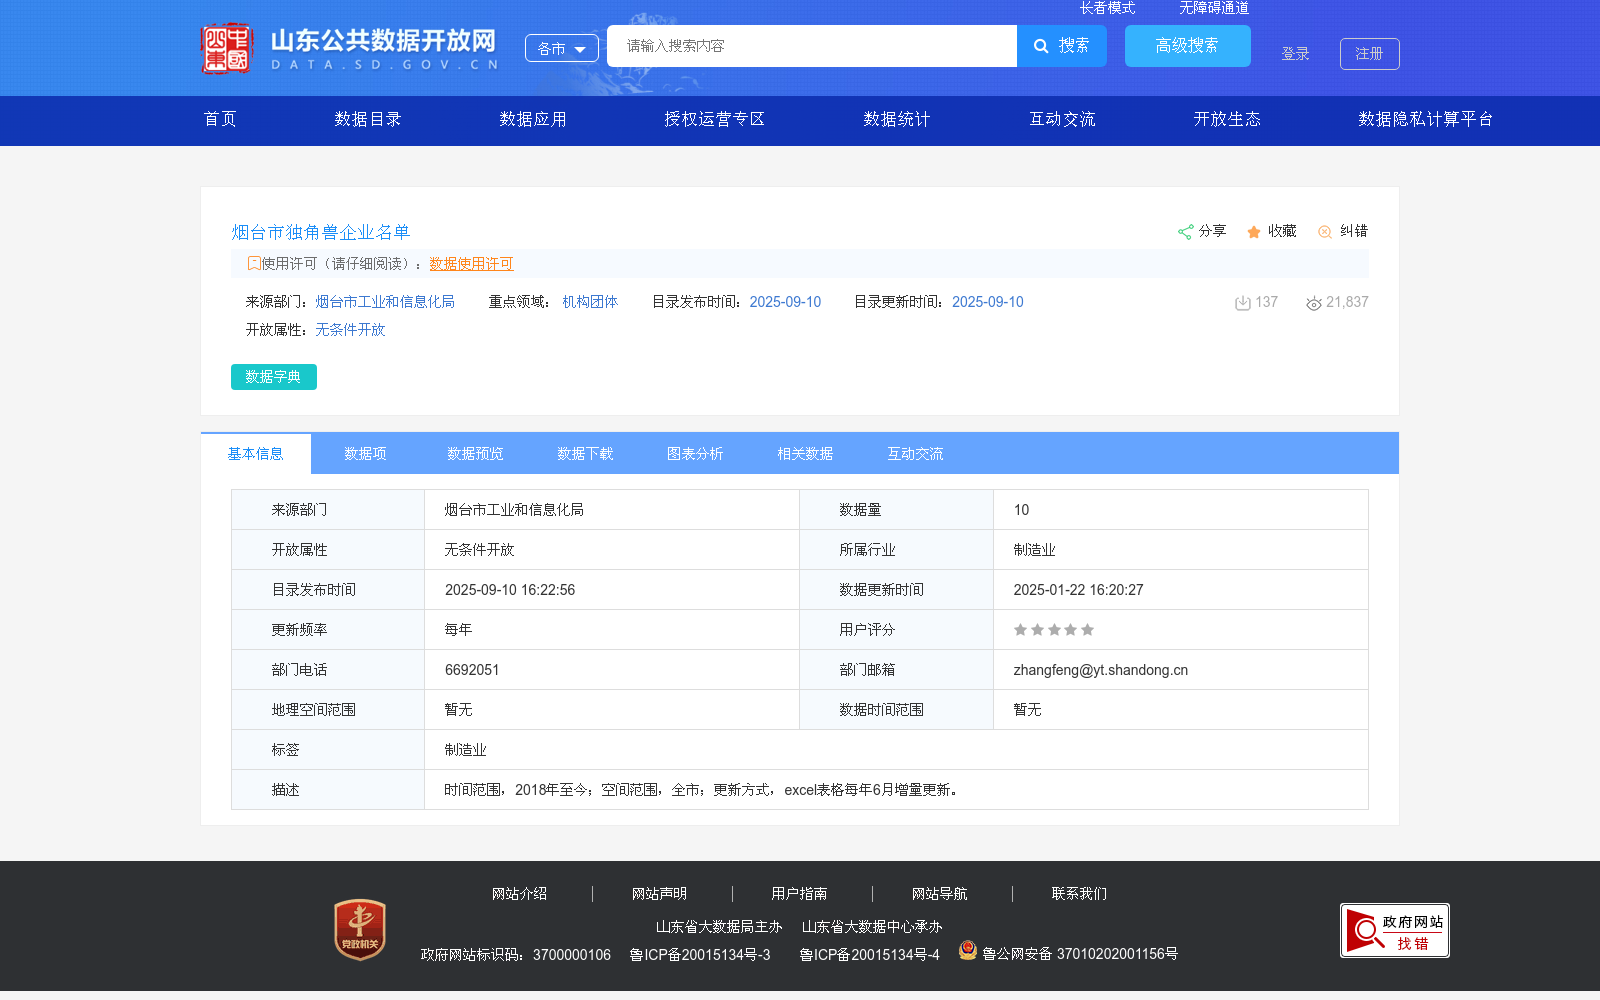Open 网站导航 footer link
This screenshot has height=1000, width=1600.
tap(940, 894)
